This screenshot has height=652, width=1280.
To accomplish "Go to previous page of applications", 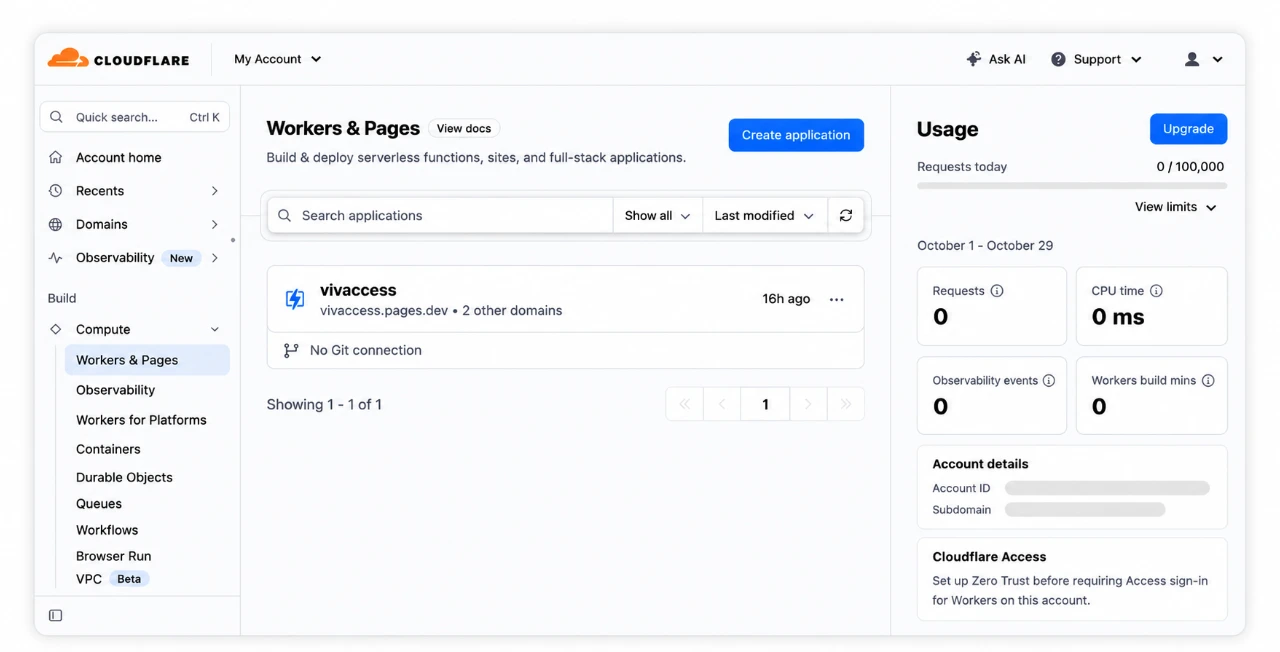I will tap(722, 404).
